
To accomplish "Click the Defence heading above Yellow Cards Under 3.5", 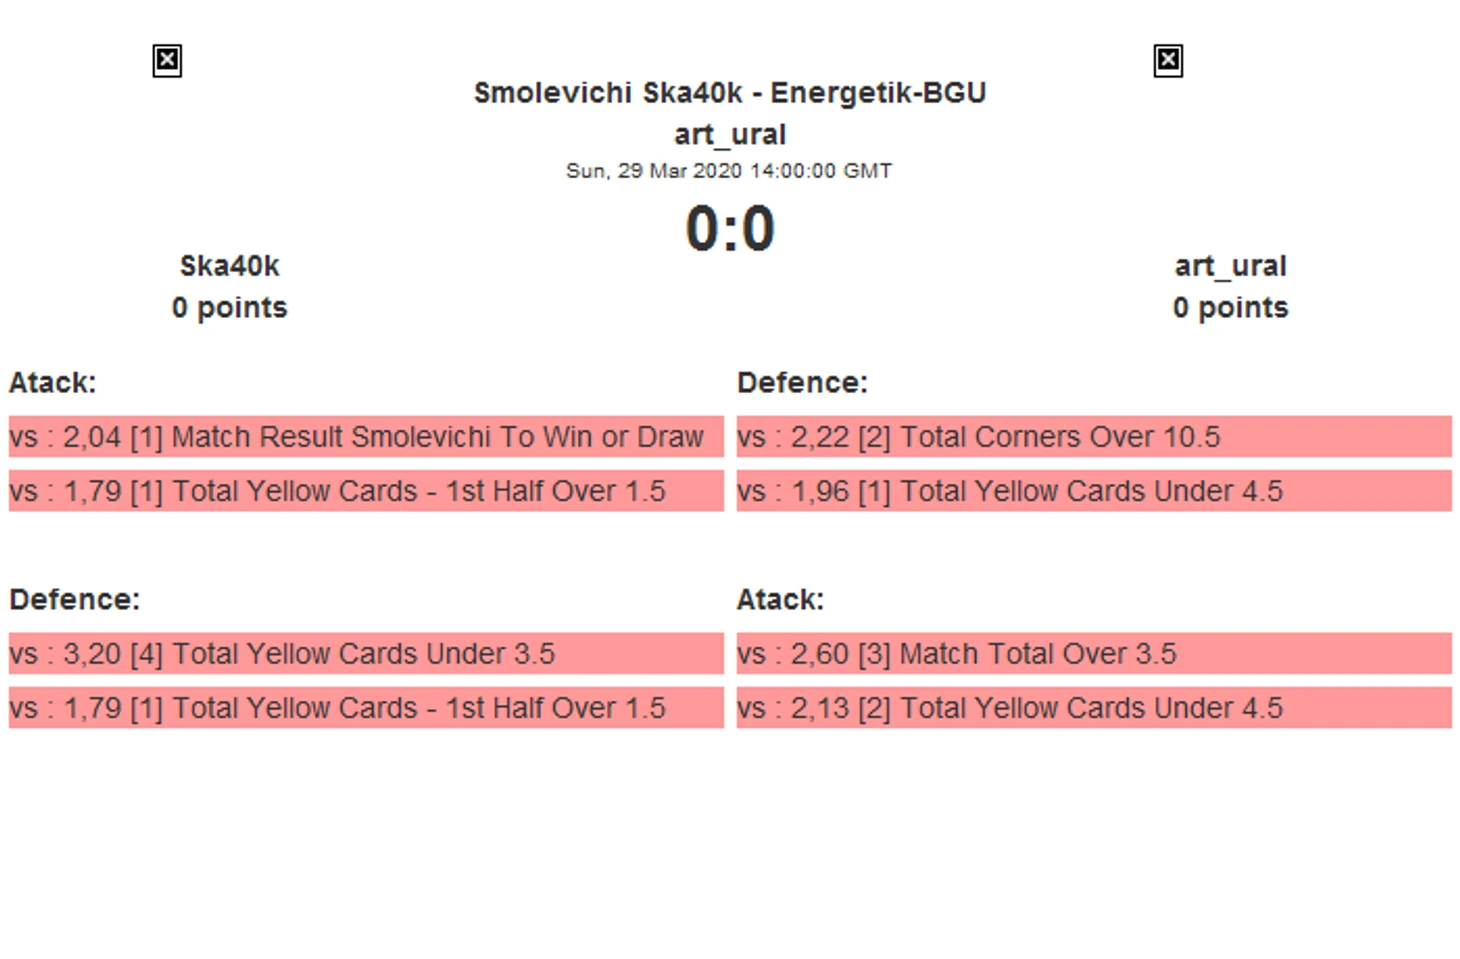I will coord(75,600).
